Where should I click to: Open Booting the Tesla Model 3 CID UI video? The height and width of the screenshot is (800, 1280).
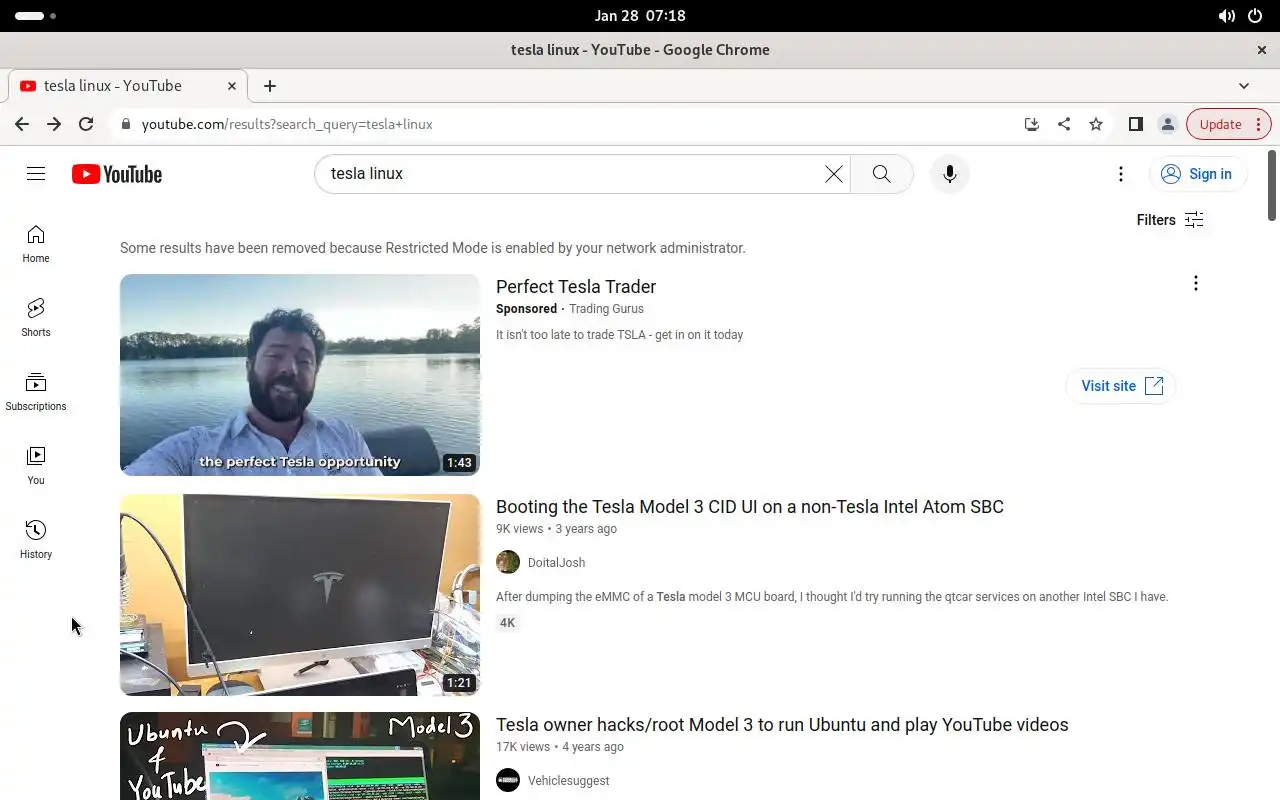[x=750, y=507]
